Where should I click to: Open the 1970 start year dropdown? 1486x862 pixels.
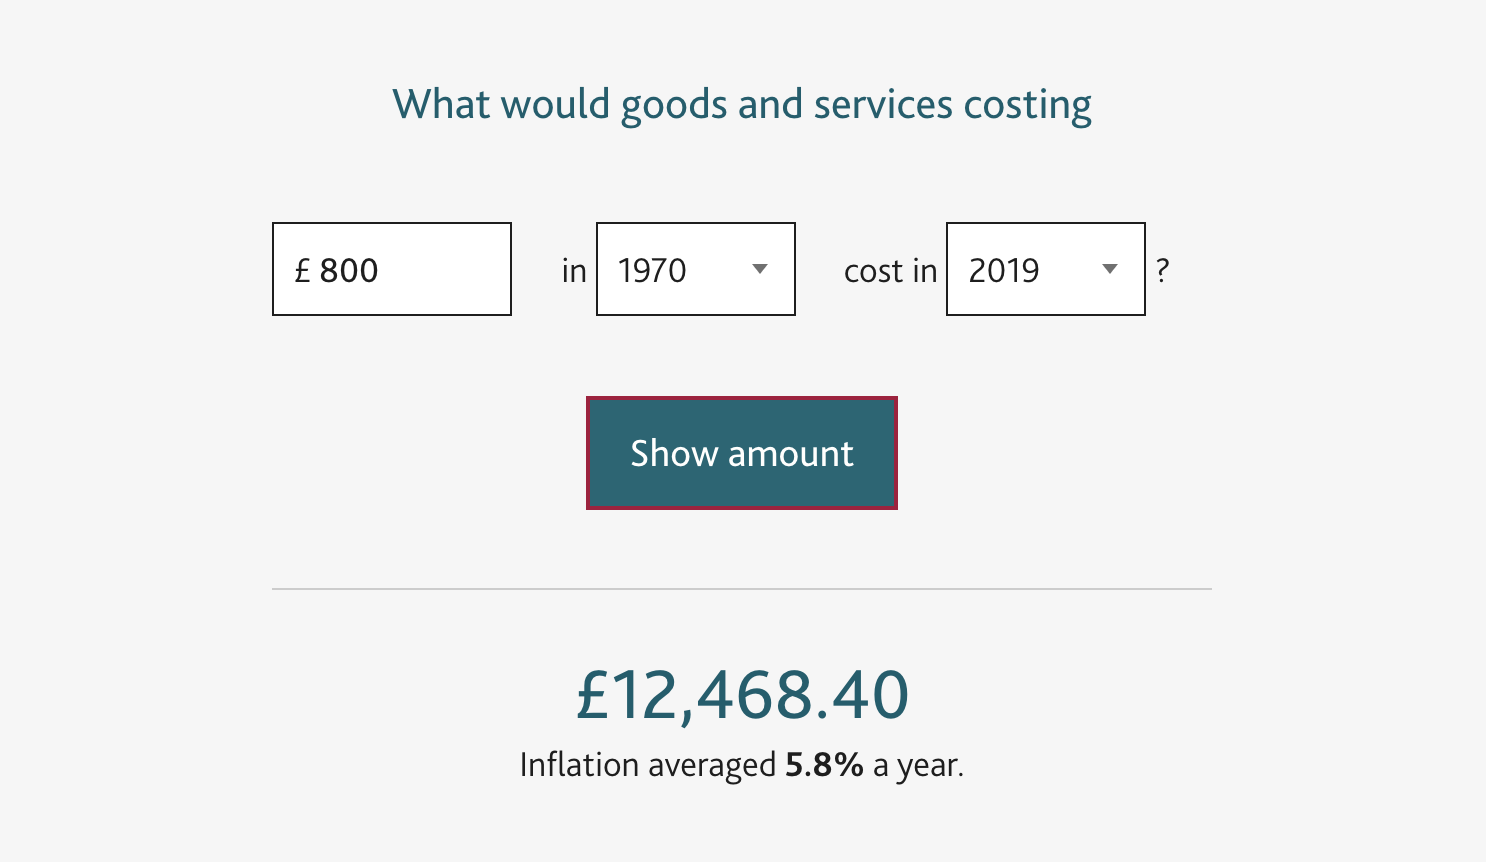(x=696, y=269)
